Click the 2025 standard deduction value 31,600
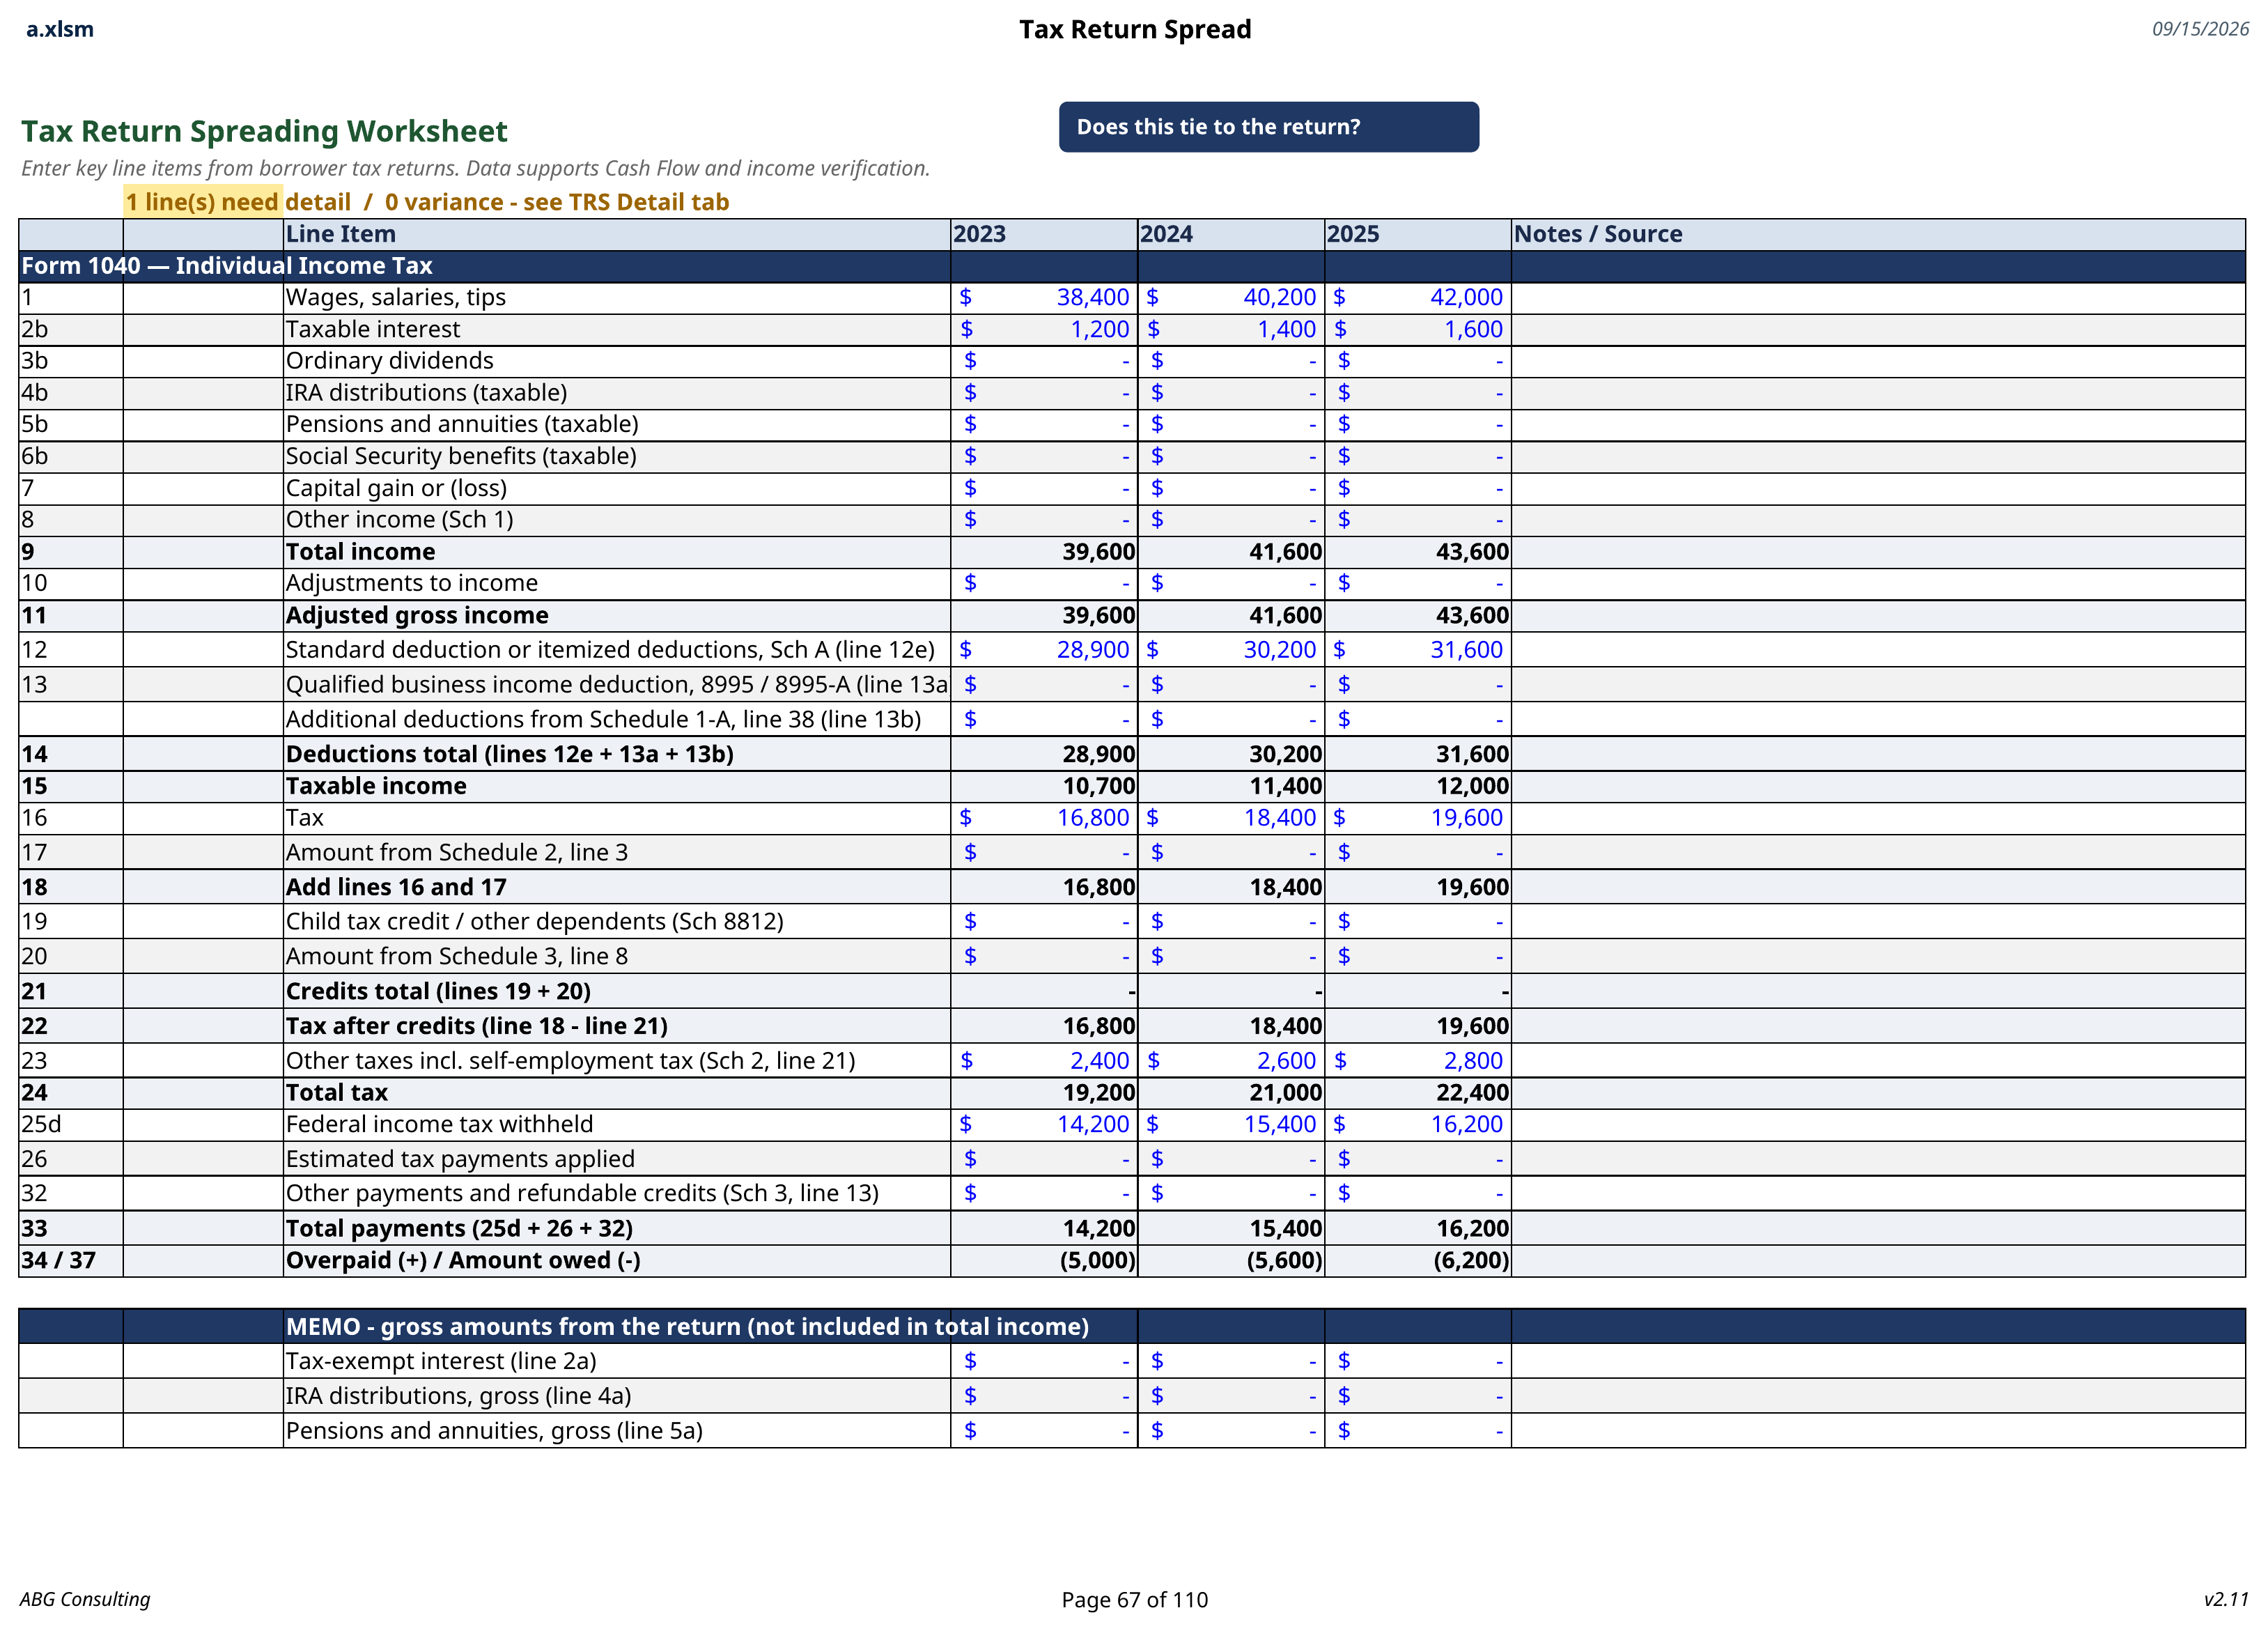Screen dimensions: 2268x1631 click(x=1417, y=650)
